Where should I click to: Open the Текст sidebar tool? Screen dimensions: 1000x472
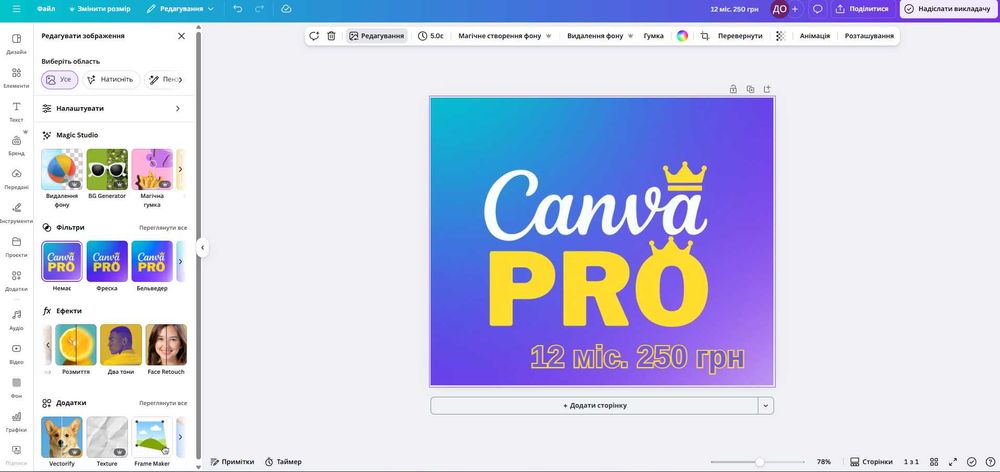[x=17, y=111]
